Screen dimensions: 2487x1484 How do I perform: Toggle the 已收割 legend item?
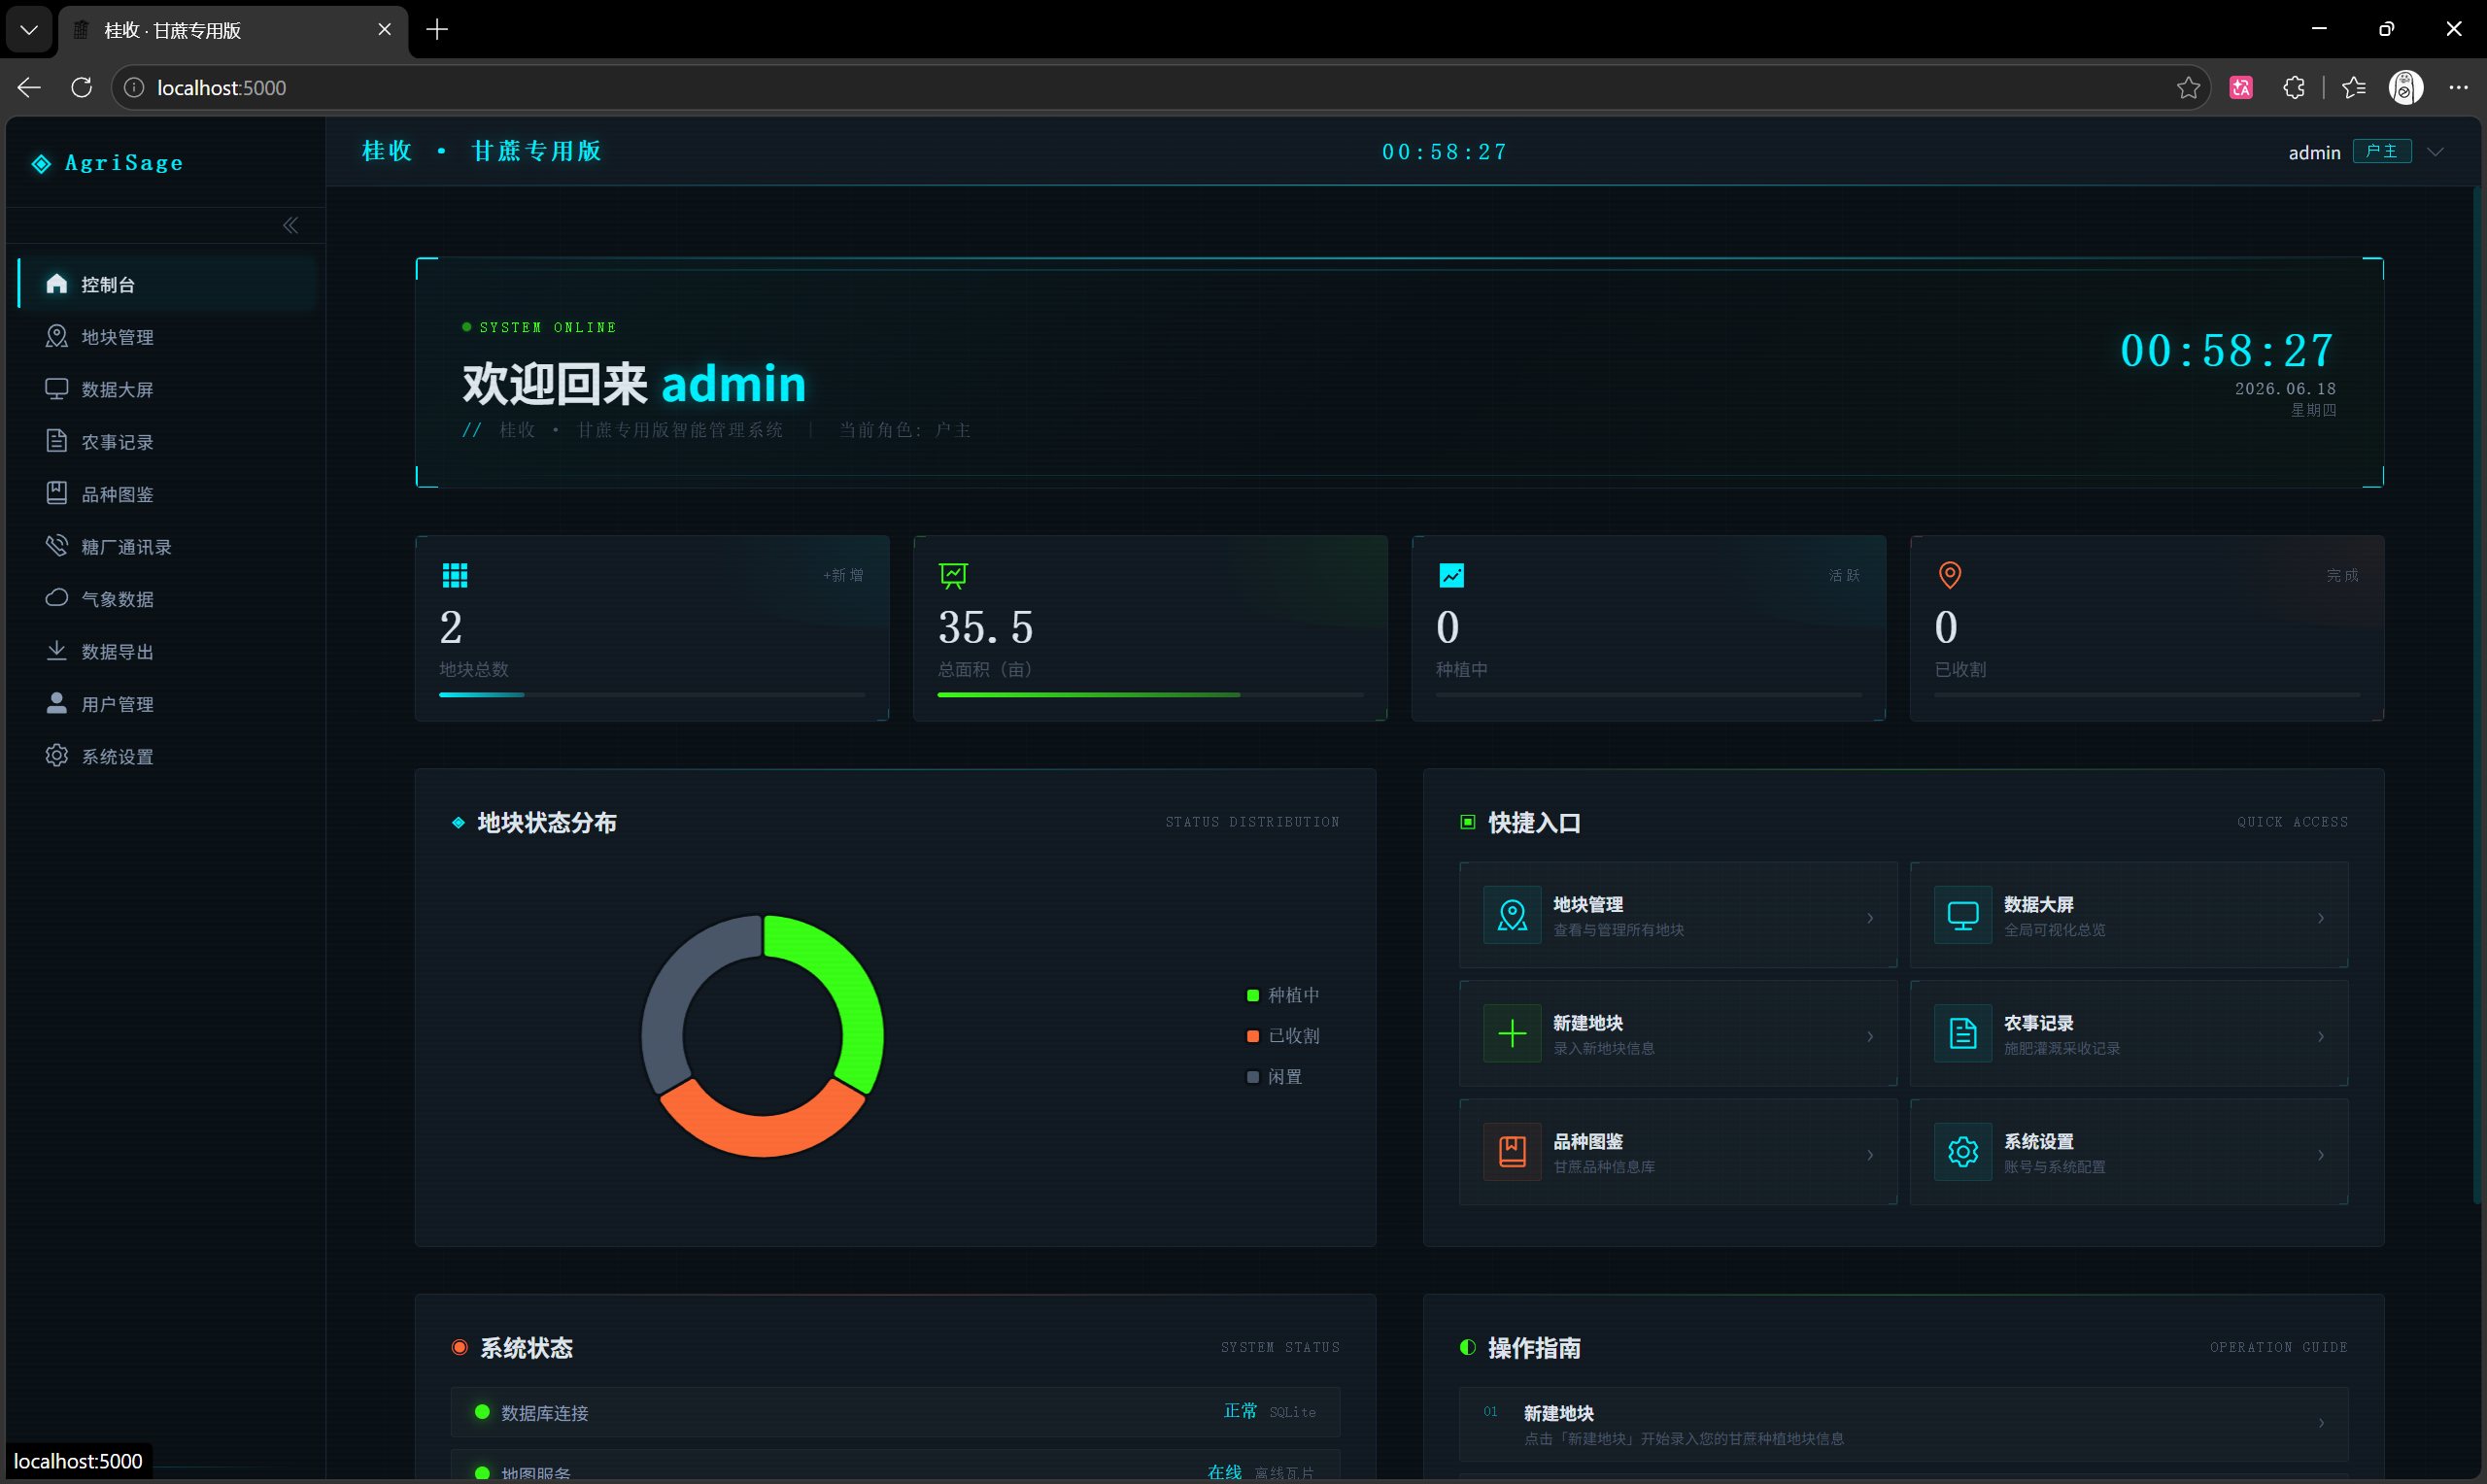click(1283, 1036)
